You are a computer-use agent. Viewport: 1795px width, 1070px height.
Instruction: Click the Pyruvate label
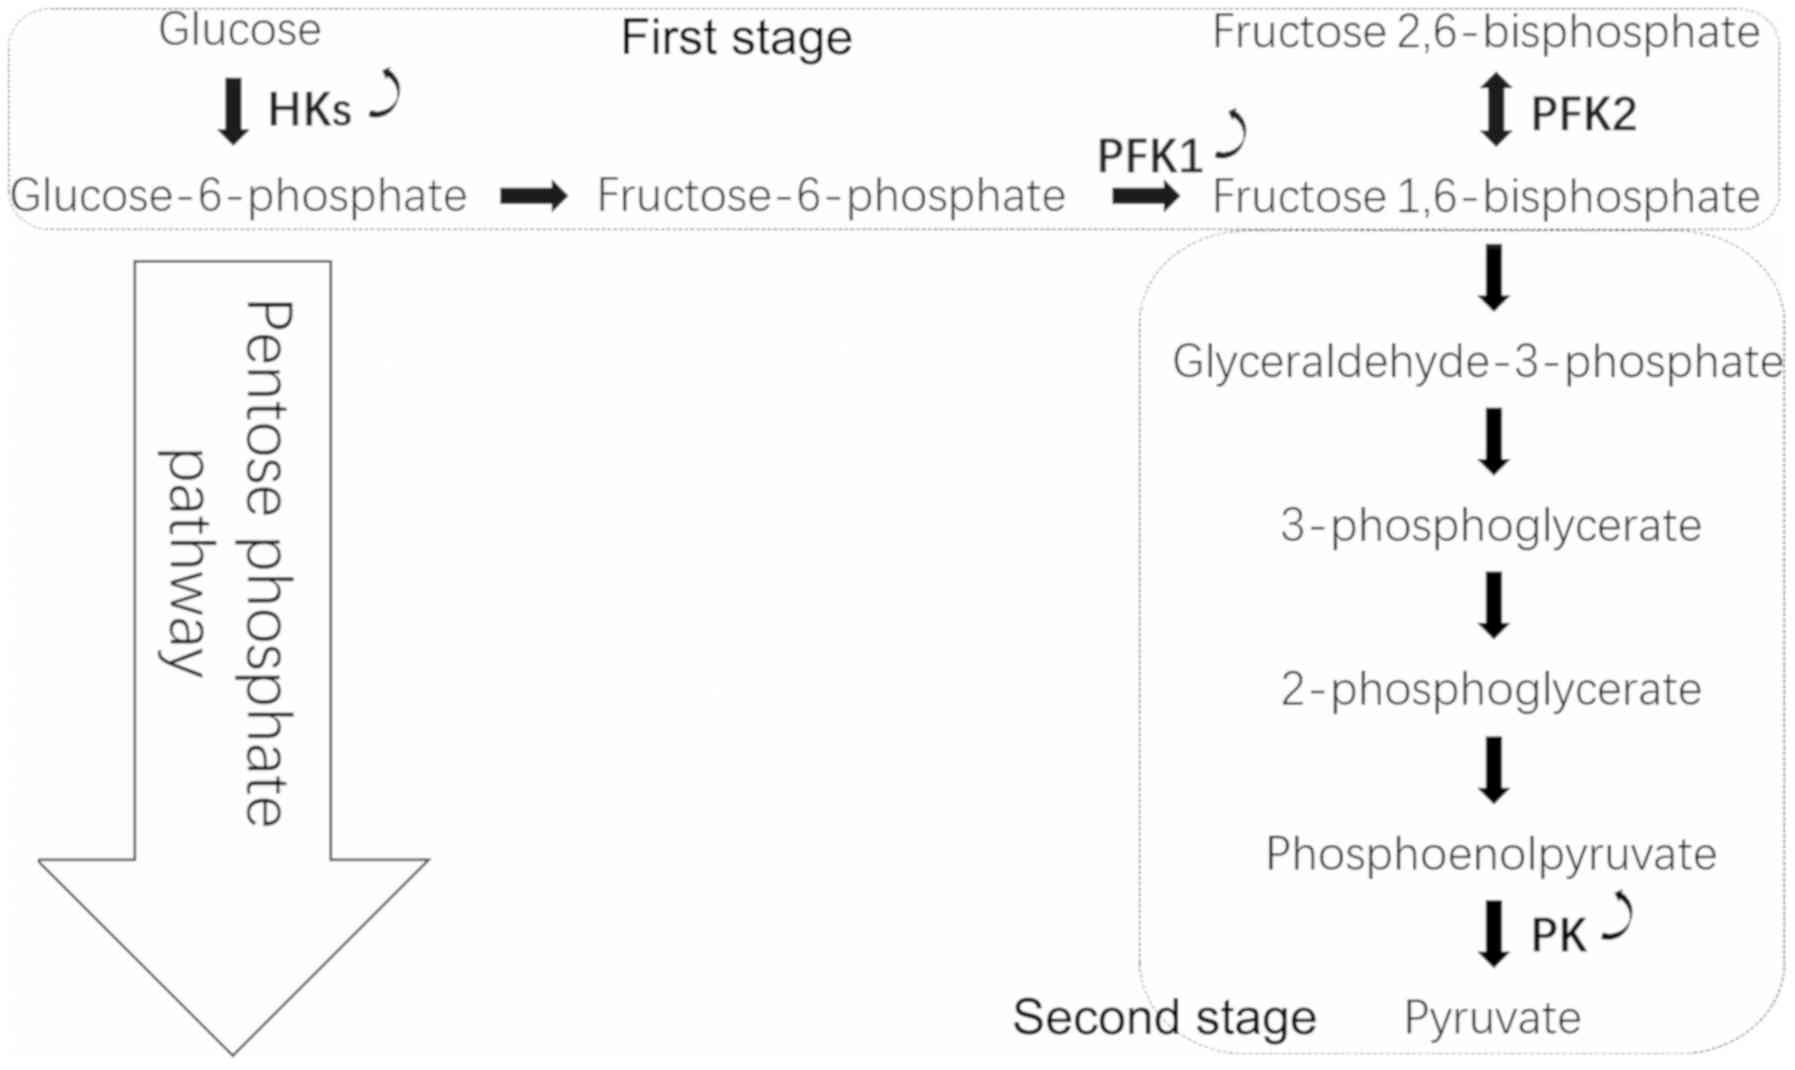coord(1492,1018)
